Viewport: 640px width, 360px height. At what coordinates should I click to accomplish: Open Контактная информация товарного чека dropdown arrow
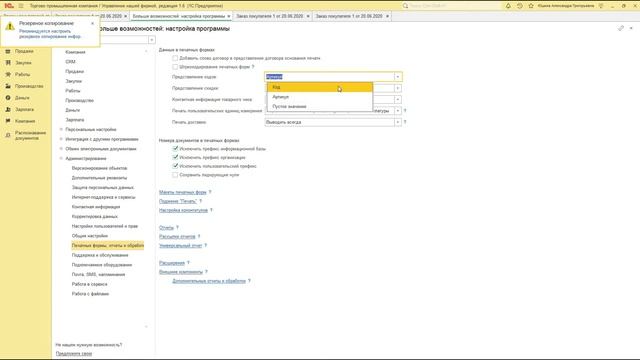coord(398,100)
